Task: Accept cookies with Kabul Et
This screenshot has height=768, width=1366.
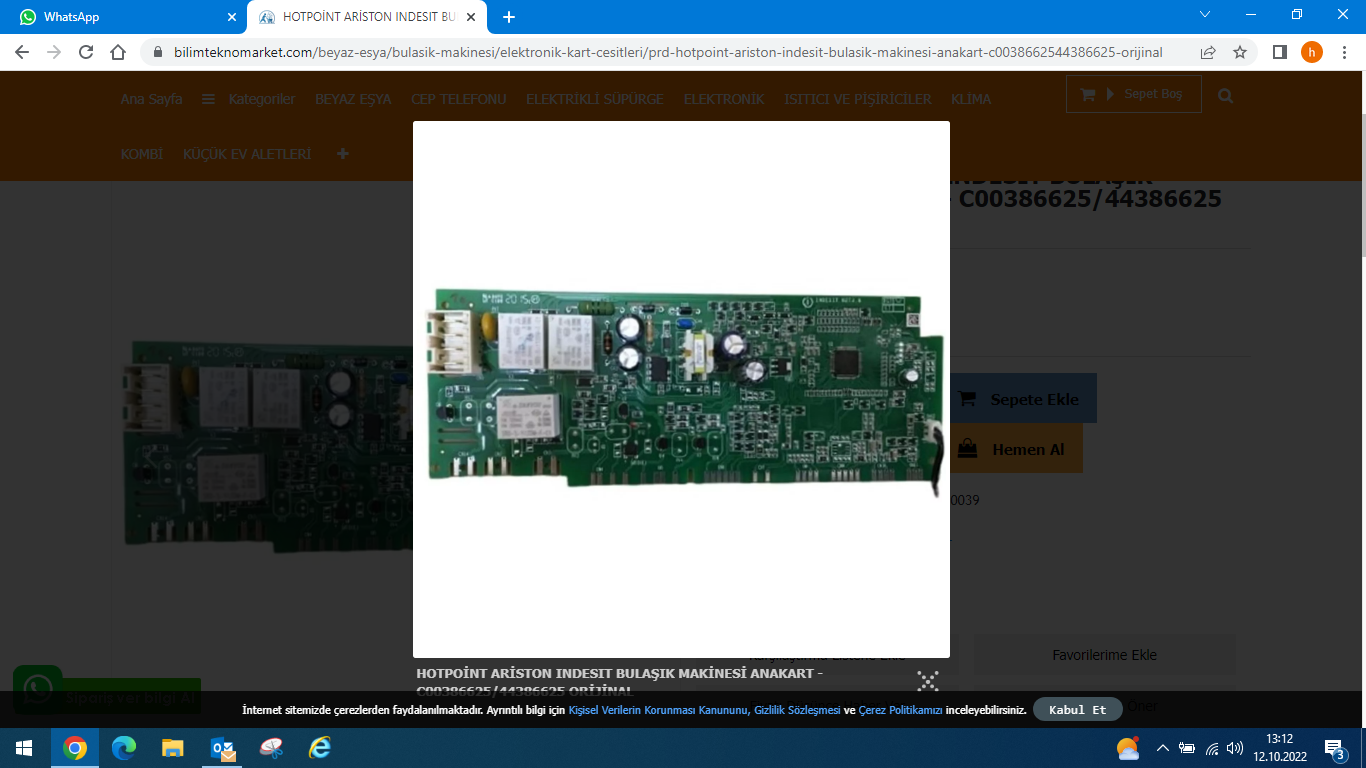Action: click(1078, 710)
